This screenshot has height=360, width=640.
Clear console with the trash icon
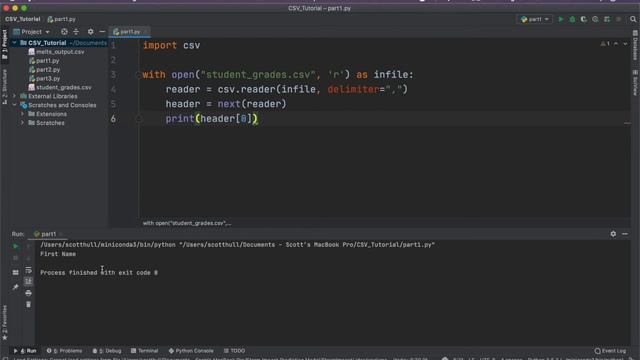point(28,304)
